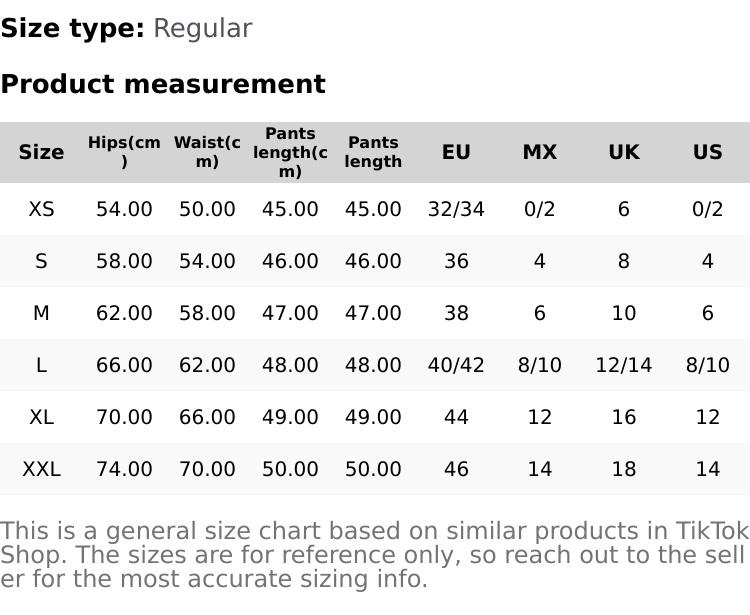Select the M size row label
Image resolution: width=750 pixels, height=615 pixels.
click(41, 313)
